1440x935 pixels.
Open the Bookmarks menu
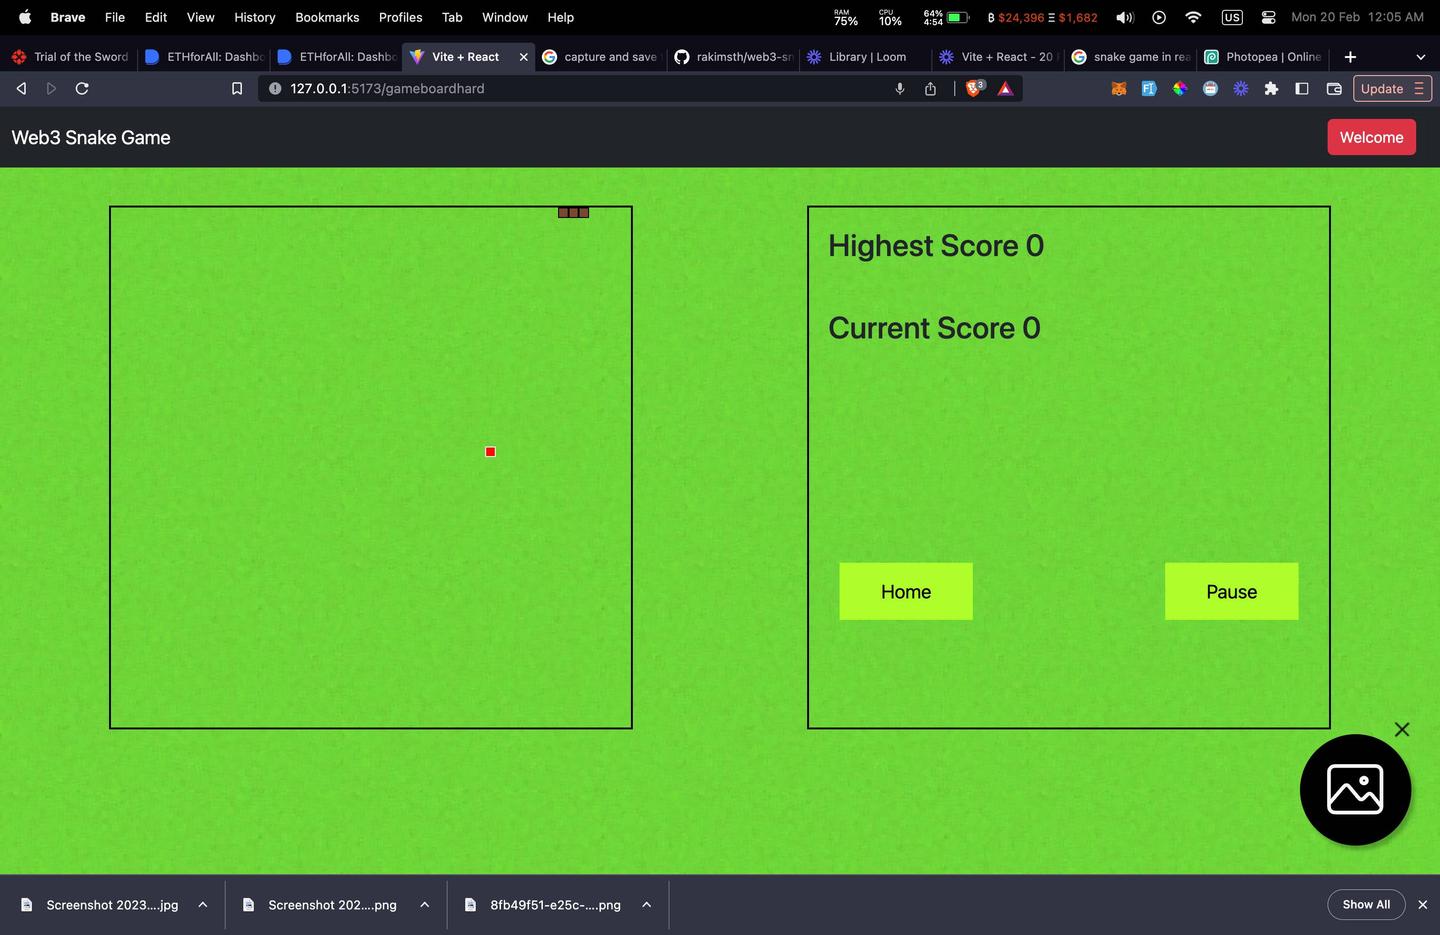coord(327,17)
